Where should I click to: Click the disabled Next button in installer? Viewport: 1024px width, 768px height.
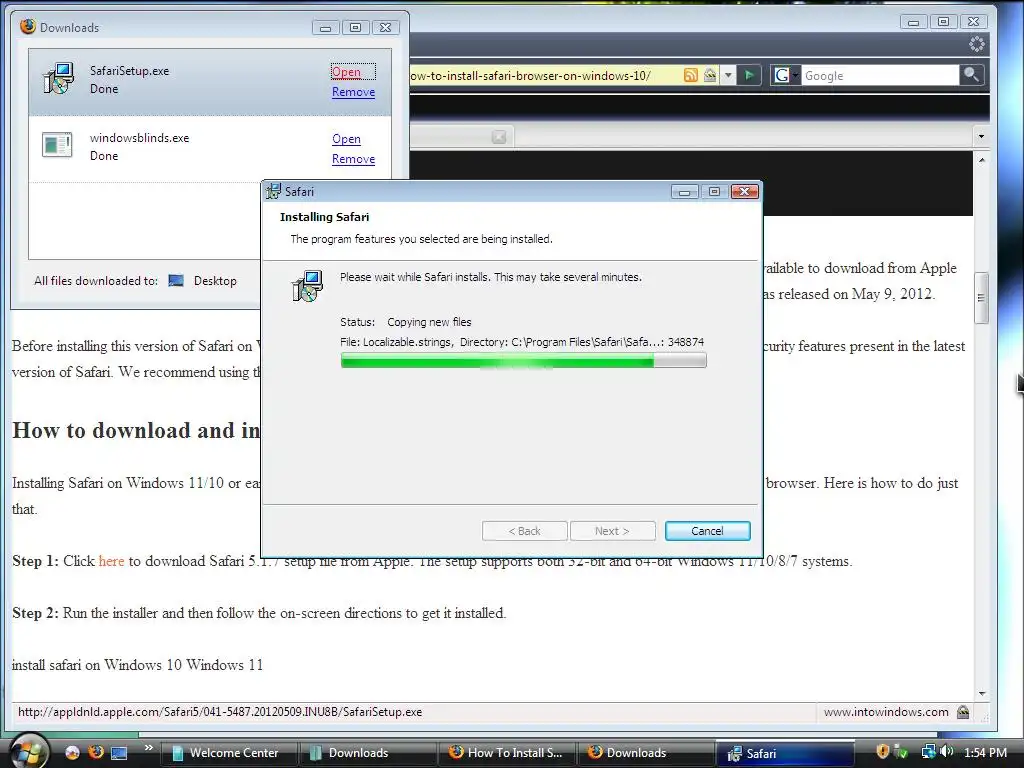[x=613, y=531]
